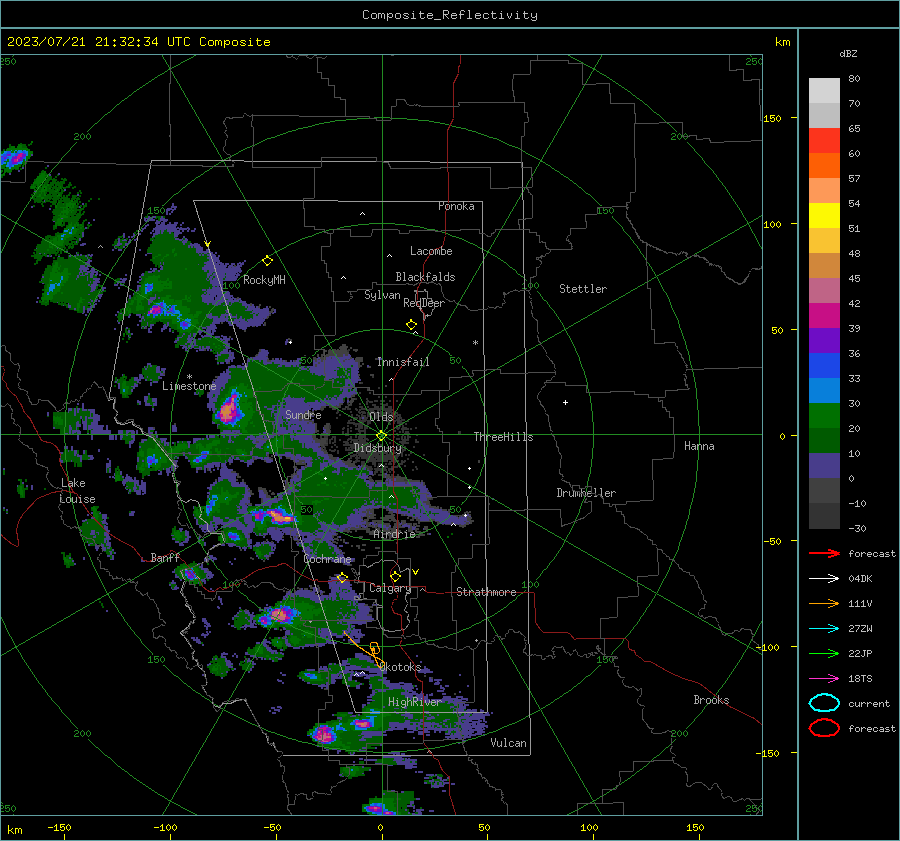Click the magenta 39-42 dBZ color swatch
This screenshot has height=841, width=900.
coord(824,316)
